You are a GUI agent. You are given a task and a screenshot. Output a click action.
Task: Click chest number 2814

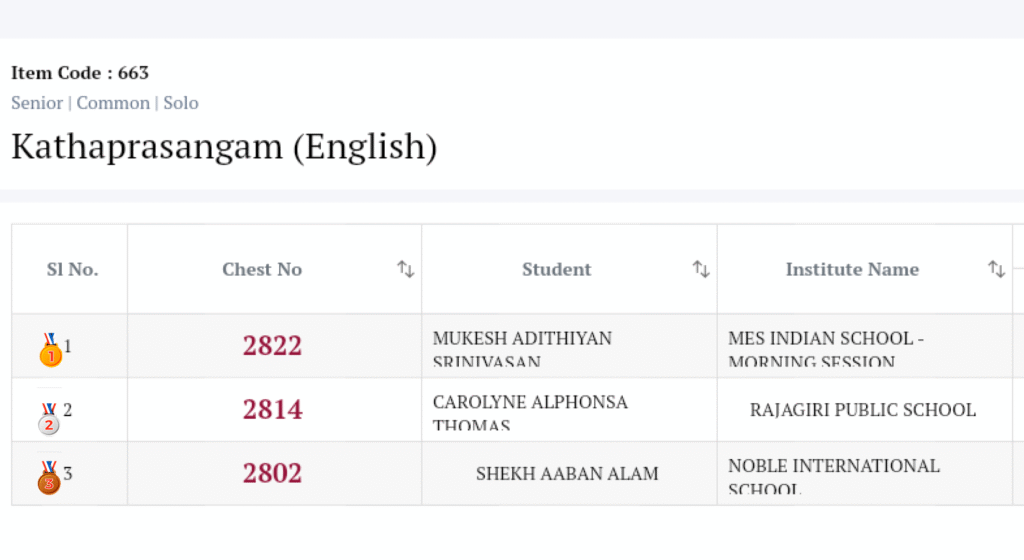click(272, 410)
